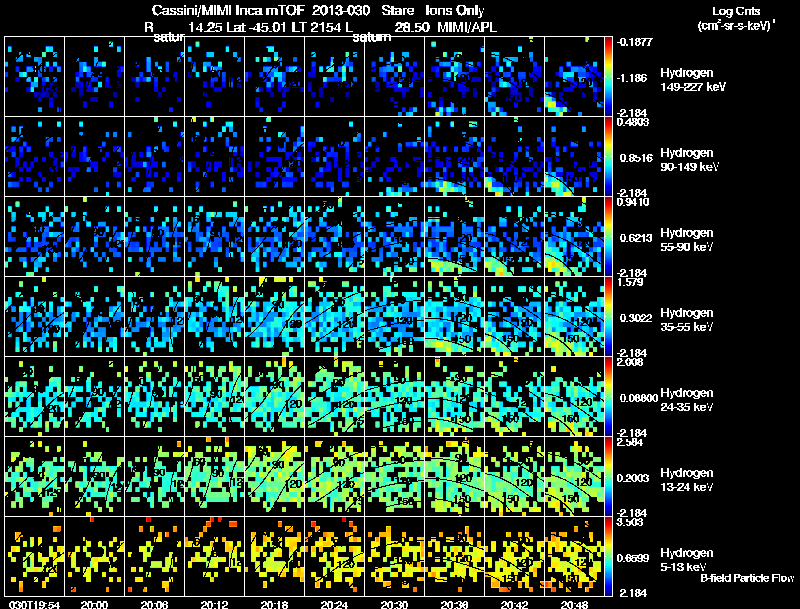Screen dimensions: 800x609
Task: Click the 0.2003 color scale value
Action: point(633,478)
